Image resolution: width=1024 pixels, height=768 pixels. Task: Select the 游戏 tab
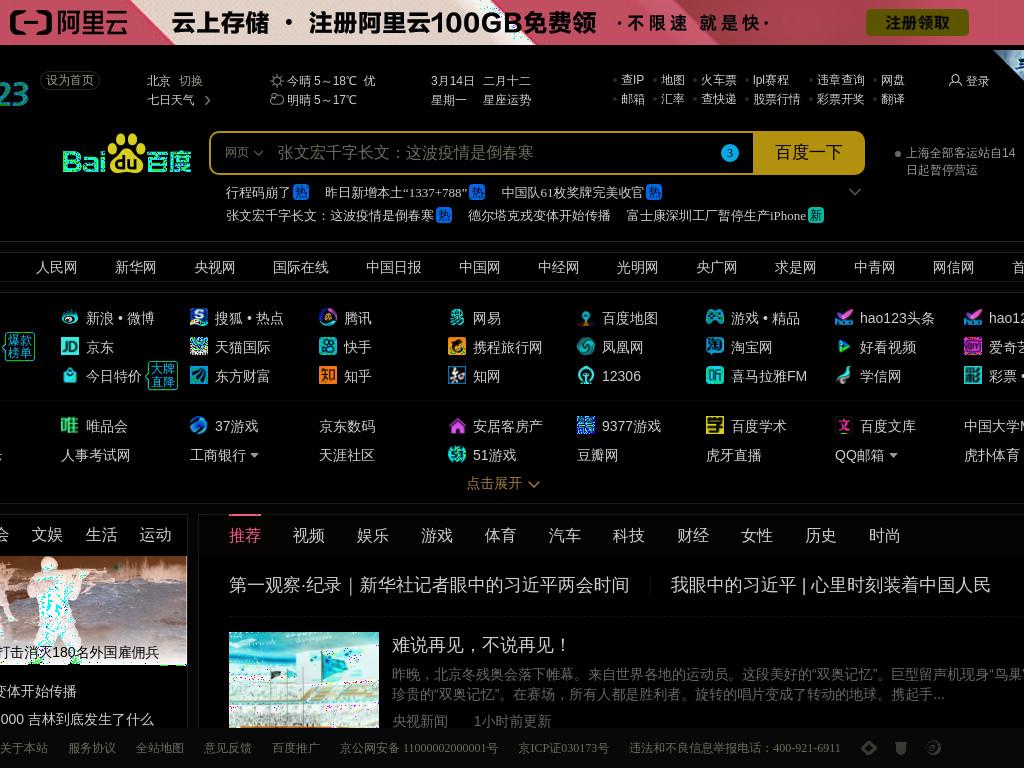point(437,536)
